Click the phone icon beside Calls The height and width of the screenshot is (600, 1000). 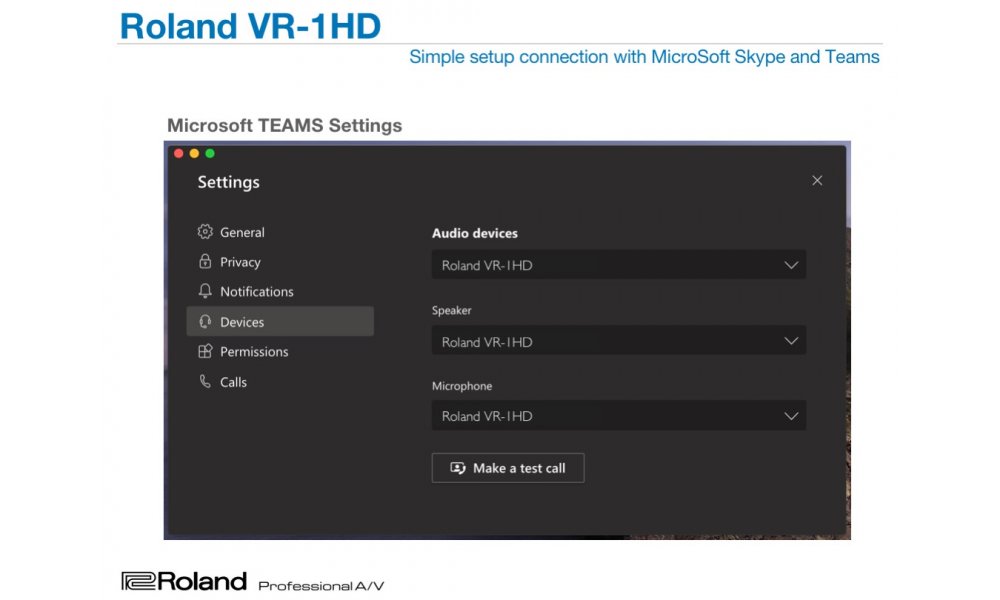205,382
